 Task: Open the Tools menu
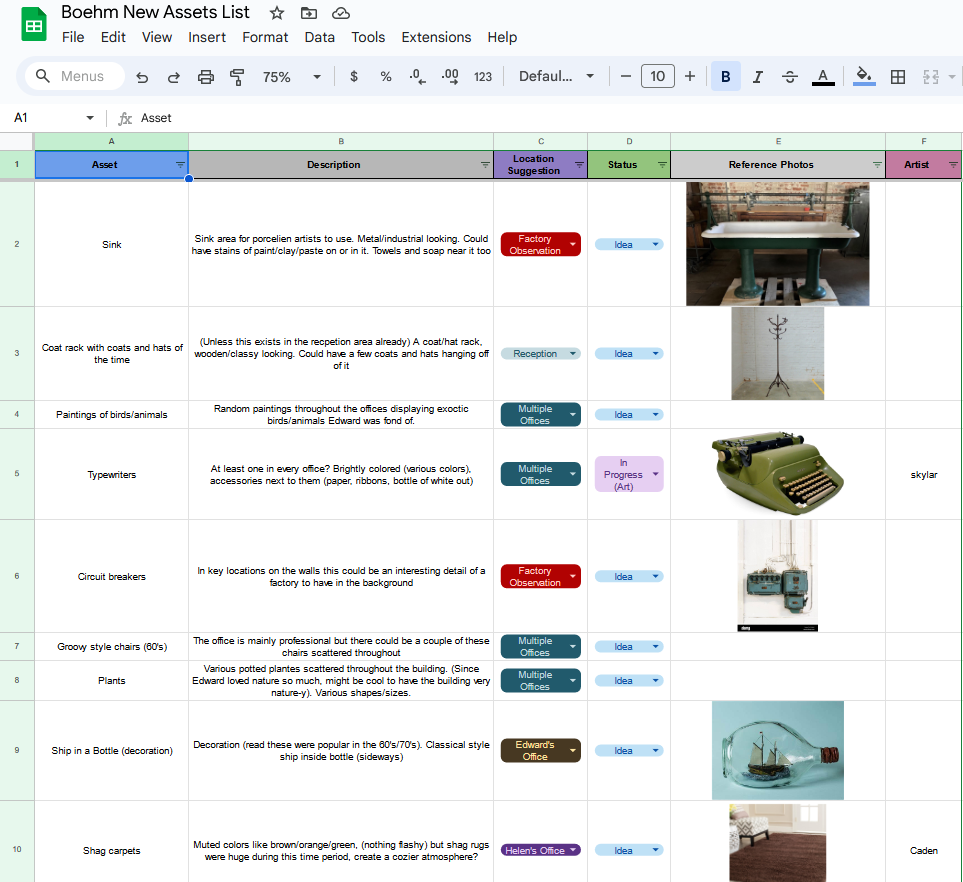coord(368,37)
